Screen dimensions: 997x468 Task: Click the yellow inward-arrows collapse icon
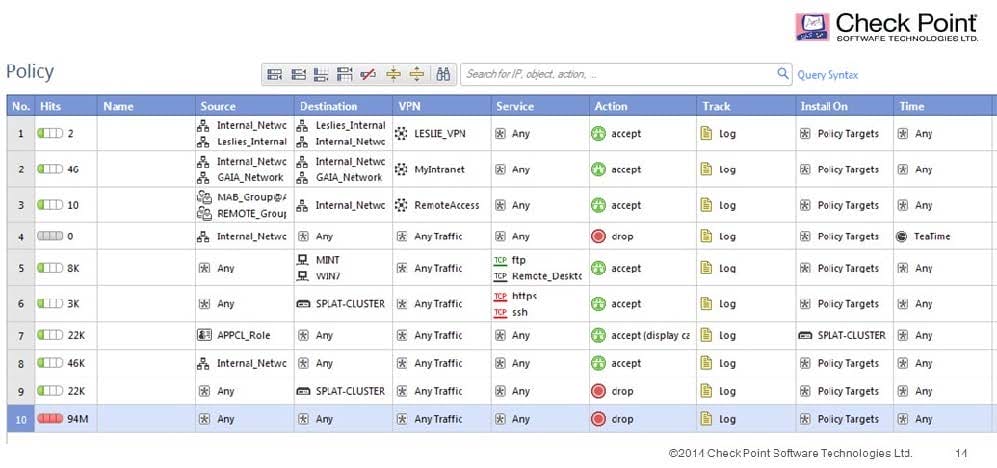pos(394,74)
